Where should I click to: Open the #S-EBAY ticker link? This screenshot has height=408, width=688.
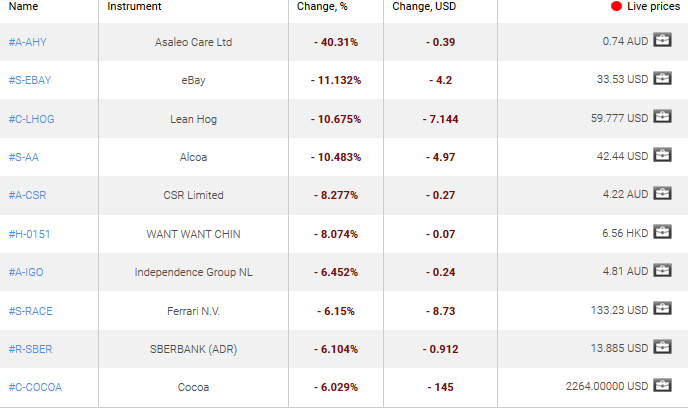[x=30, y=80]
